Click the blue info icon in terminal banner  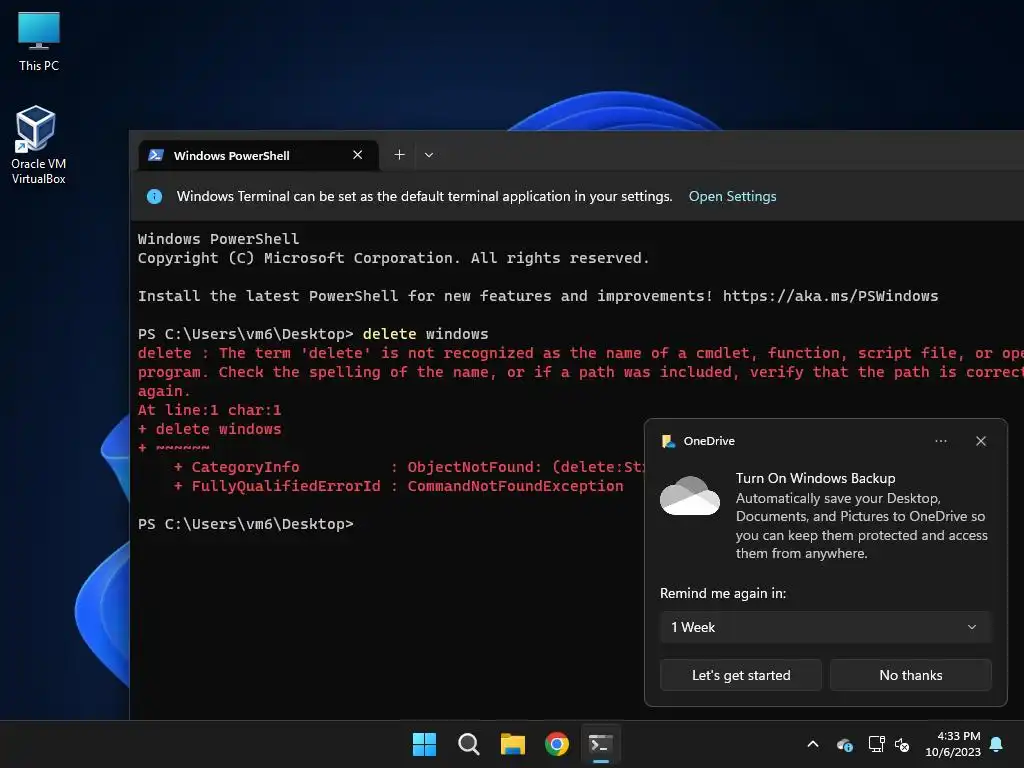coord(154,197)
